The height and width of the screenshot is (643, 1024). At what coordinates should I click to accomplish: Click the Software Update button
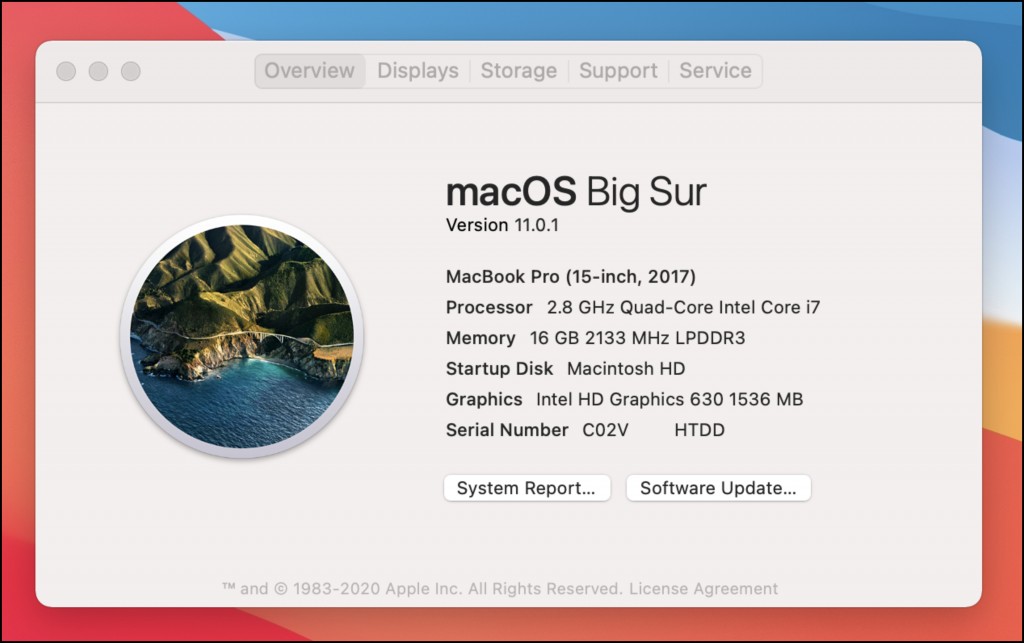pos(718,488)
